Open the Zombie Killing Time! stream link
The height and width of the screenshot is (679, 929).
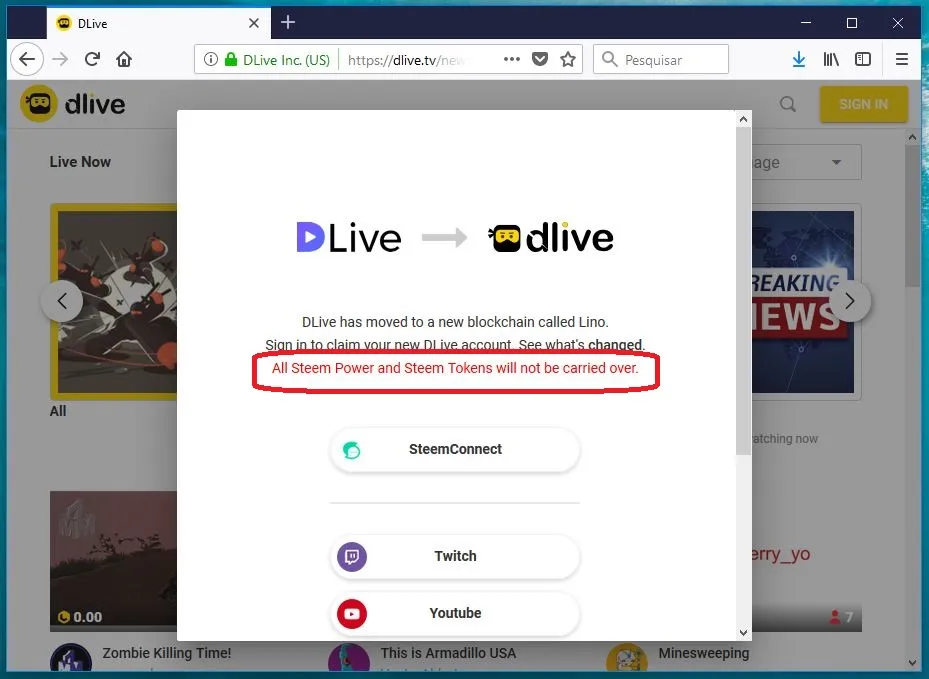pos(165,653)
